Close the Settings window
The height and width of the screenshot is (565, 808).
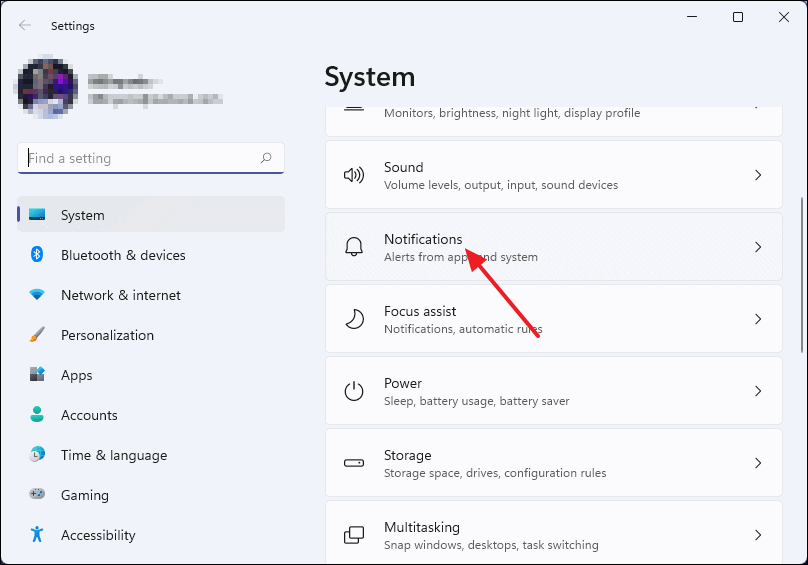[784, 17]
